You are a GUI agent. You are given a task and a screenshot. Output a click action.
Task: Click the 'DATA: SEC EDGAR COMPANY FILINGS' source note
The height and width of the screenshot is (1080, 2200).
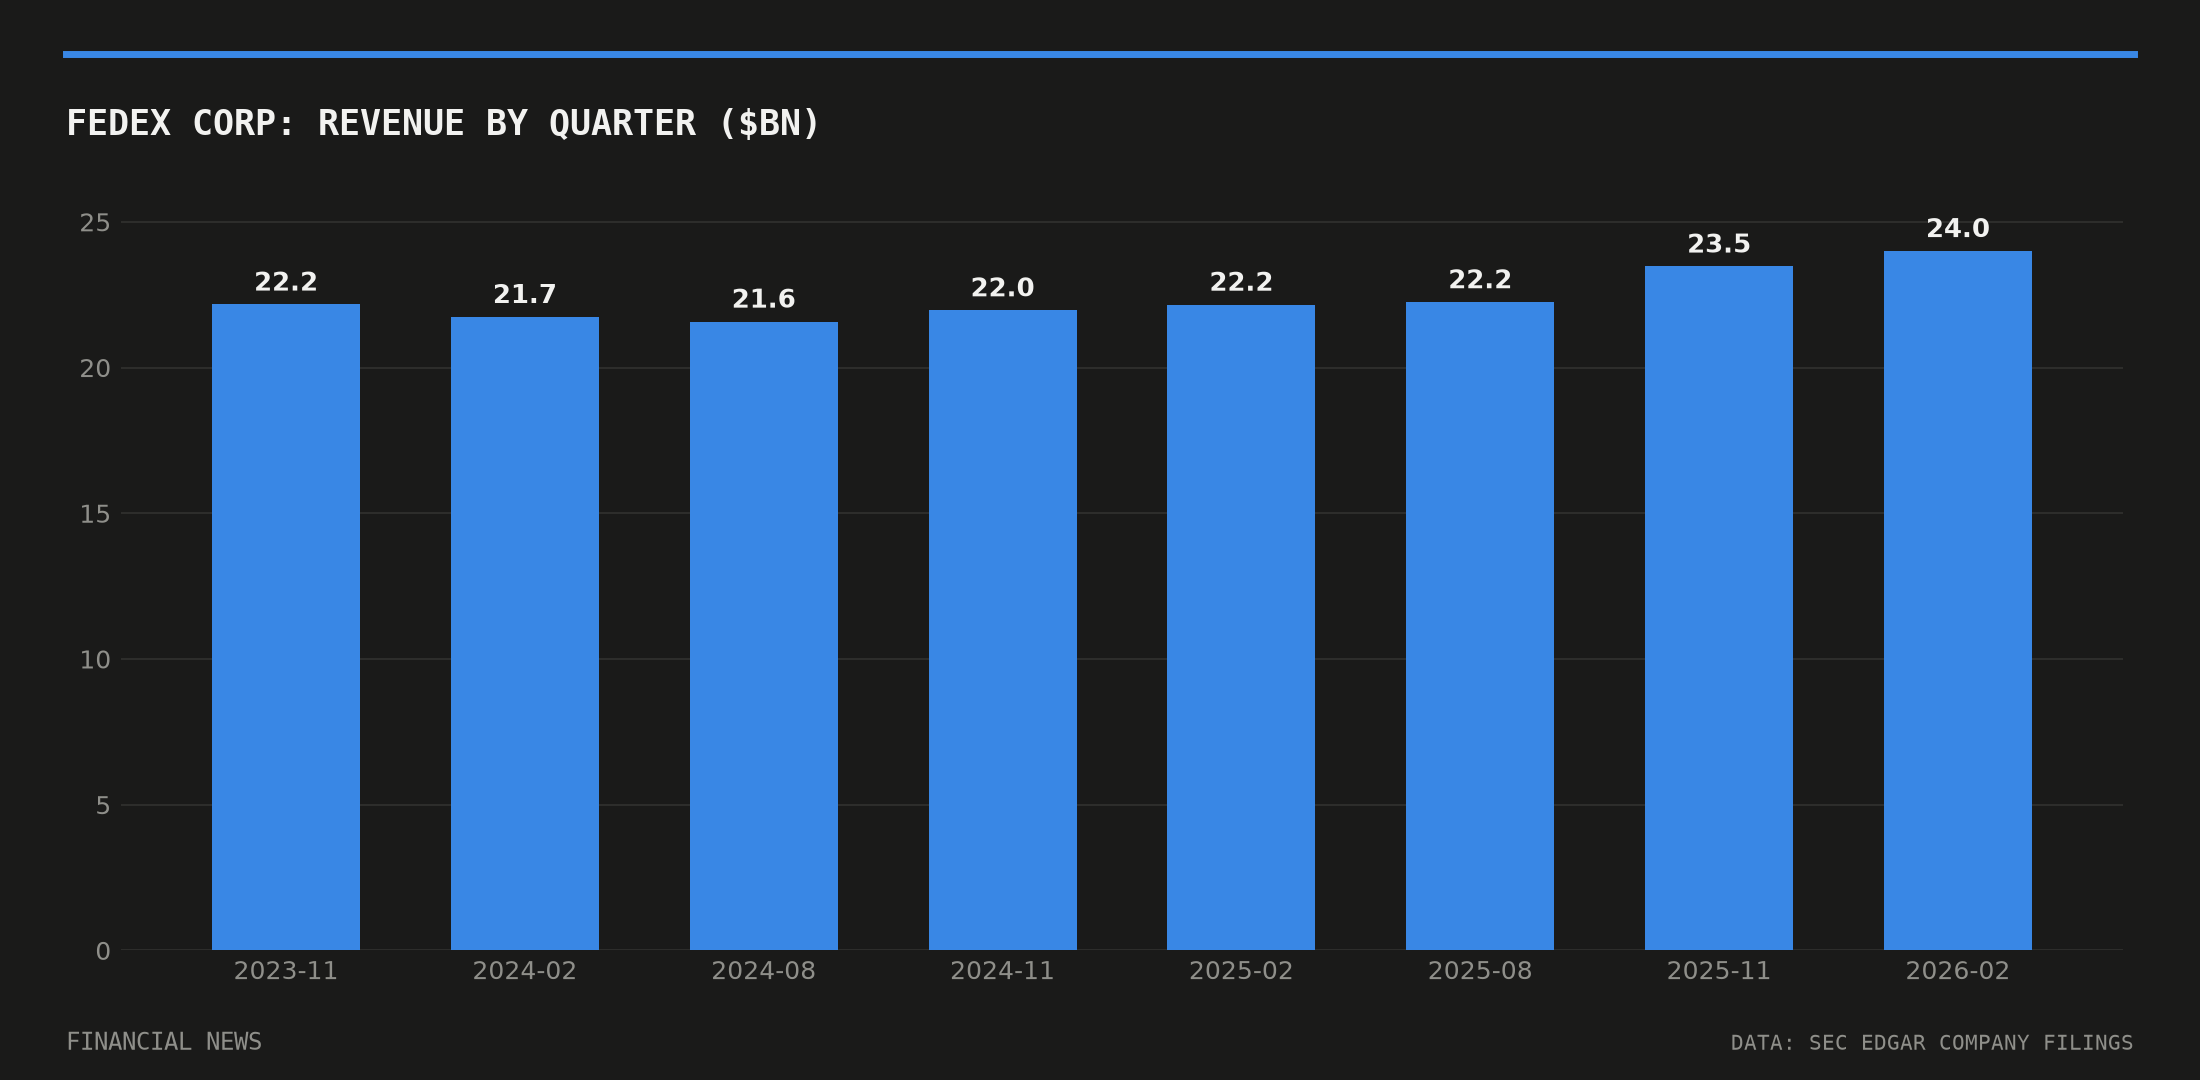pyautogui.click(x=1932, y=1043)
